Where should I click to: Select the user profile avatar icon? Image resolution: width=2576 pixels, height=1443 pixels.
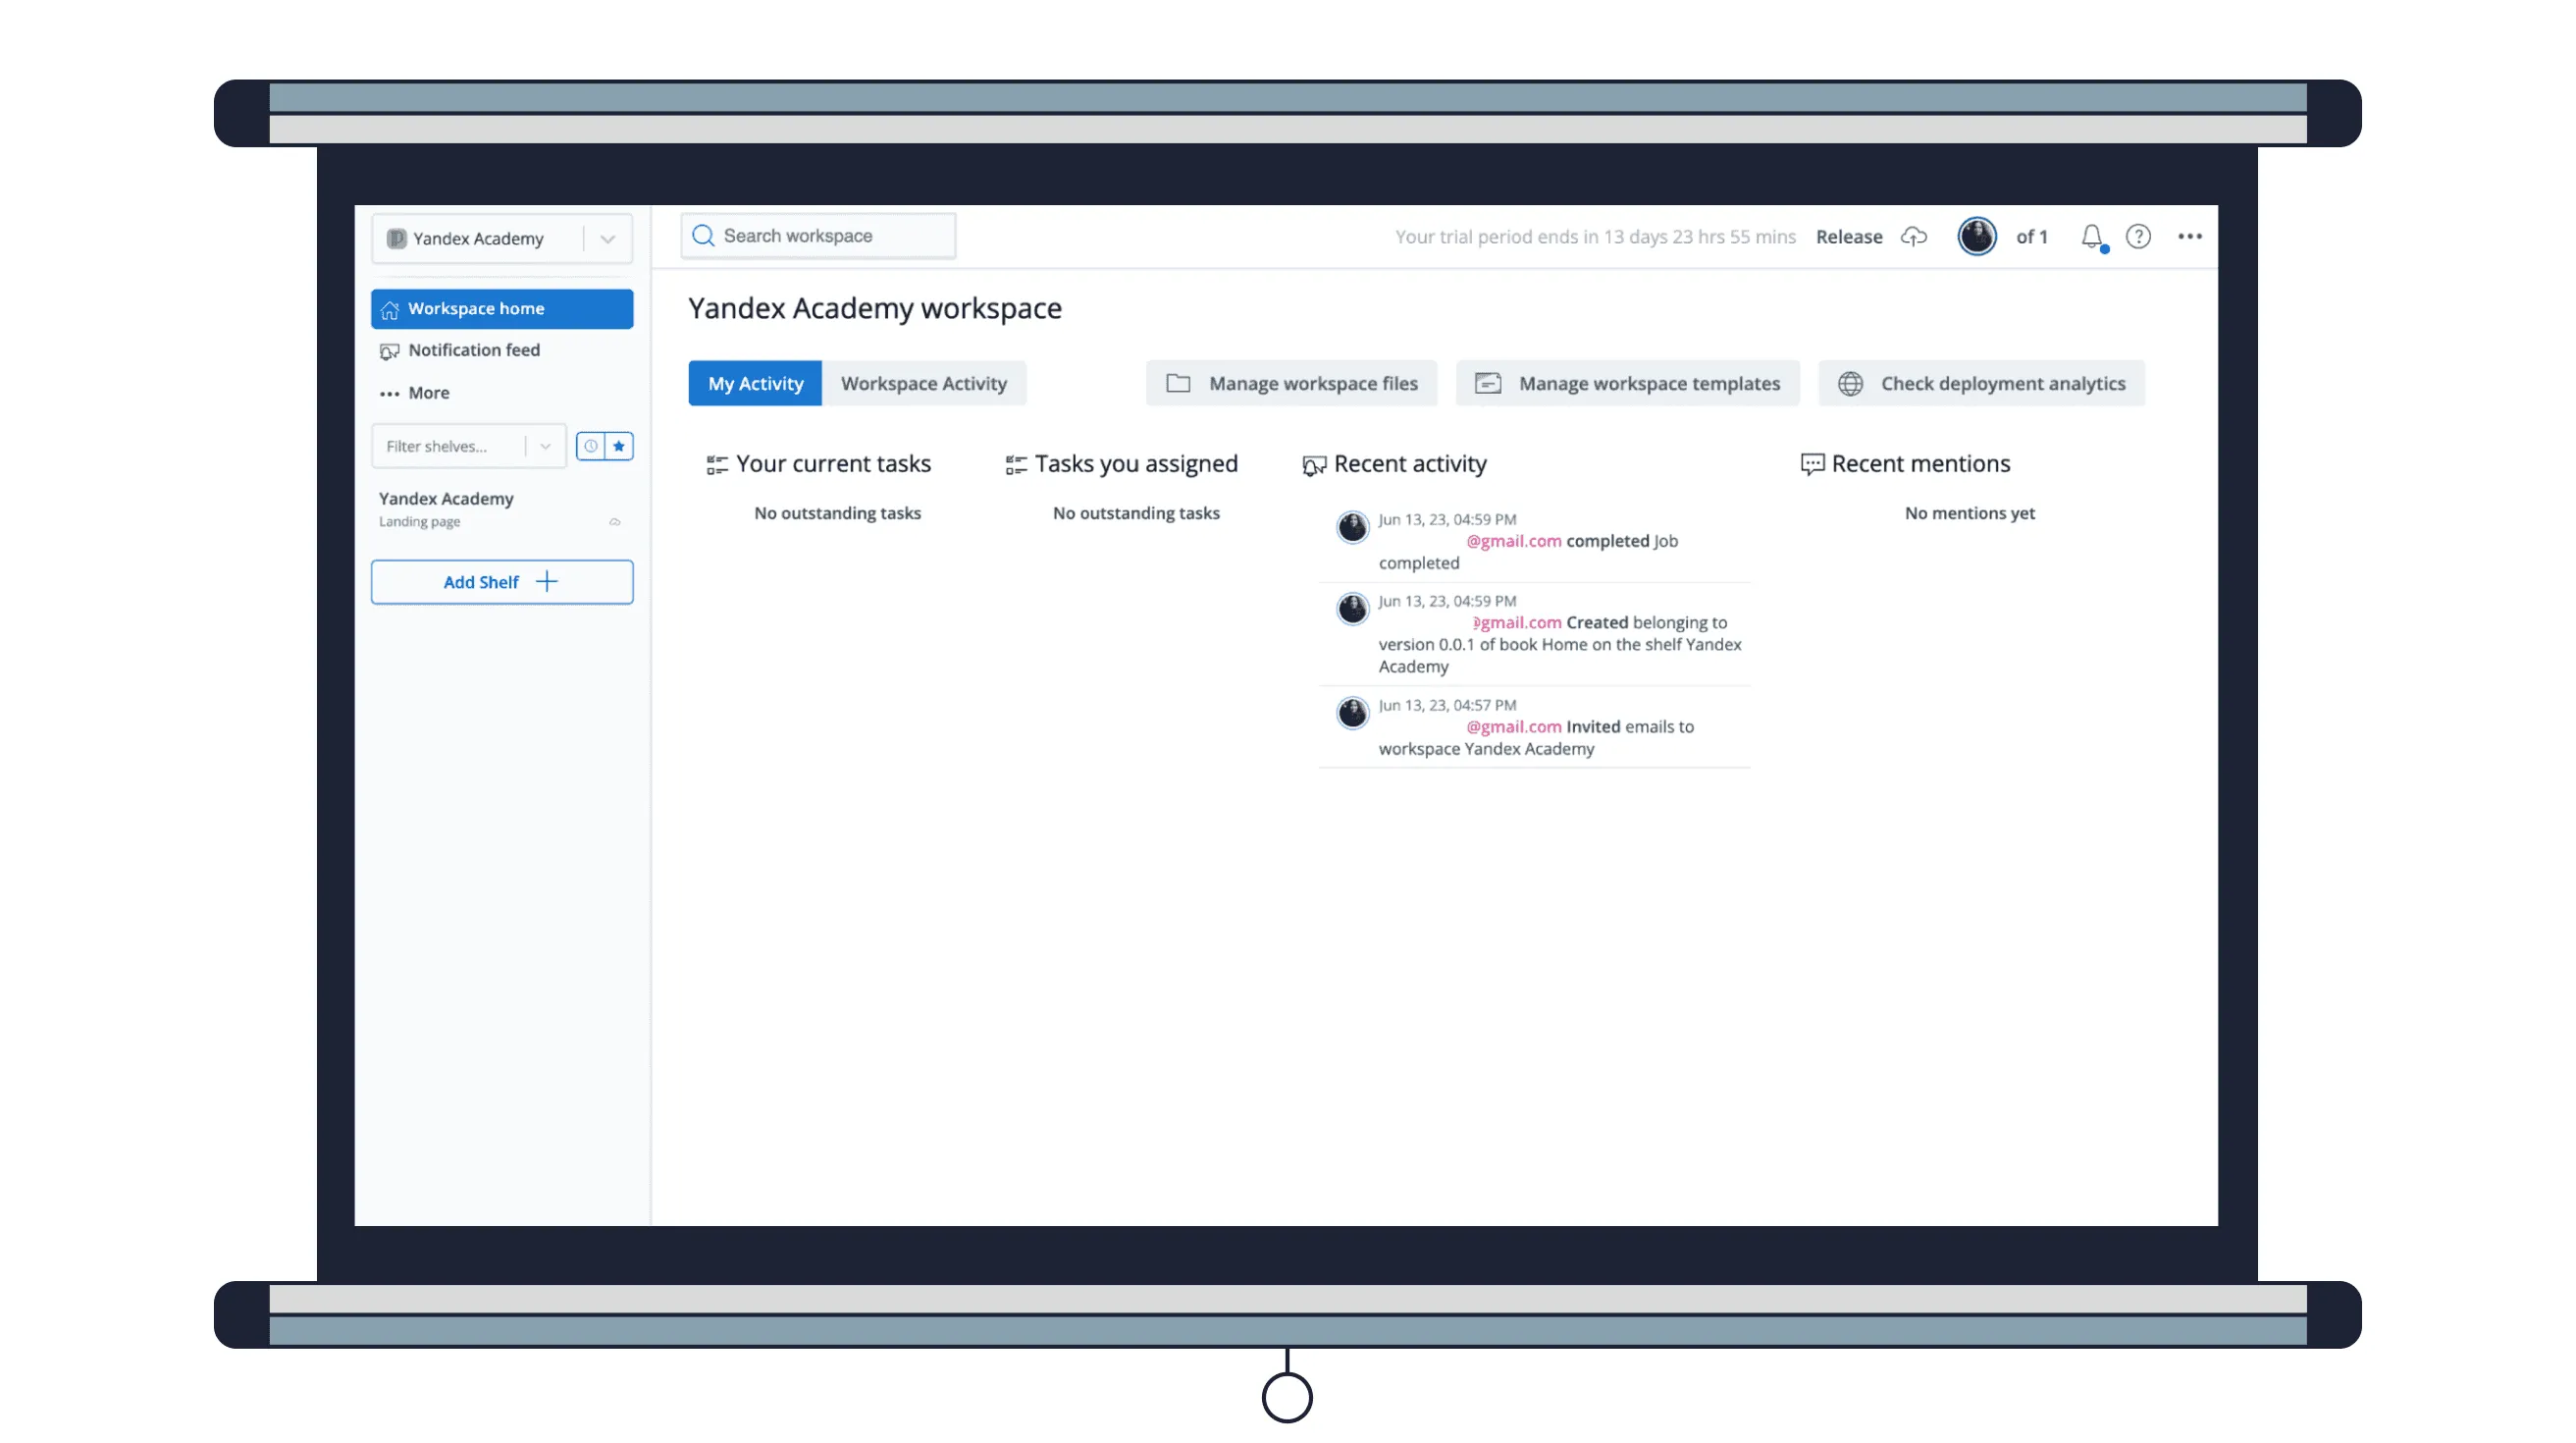click(1978, 236)
